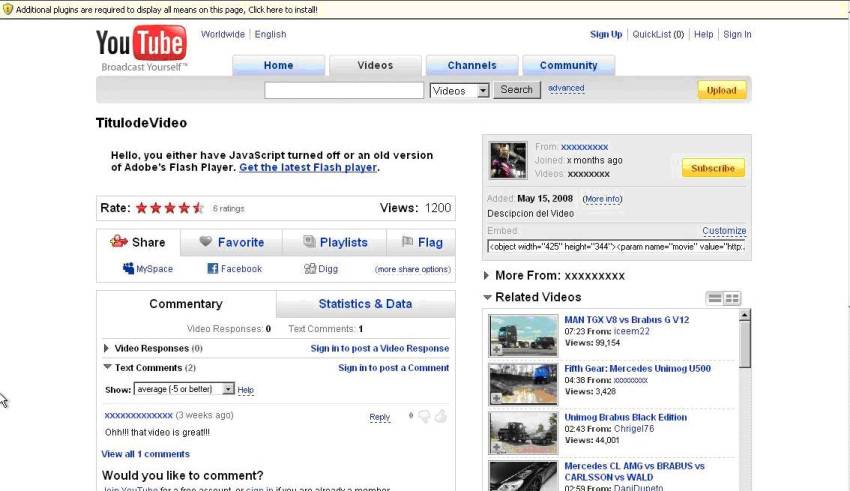Click Sign in to post a Video Response
This screenshot has width=850, height=491.
[x=379, y=348]
